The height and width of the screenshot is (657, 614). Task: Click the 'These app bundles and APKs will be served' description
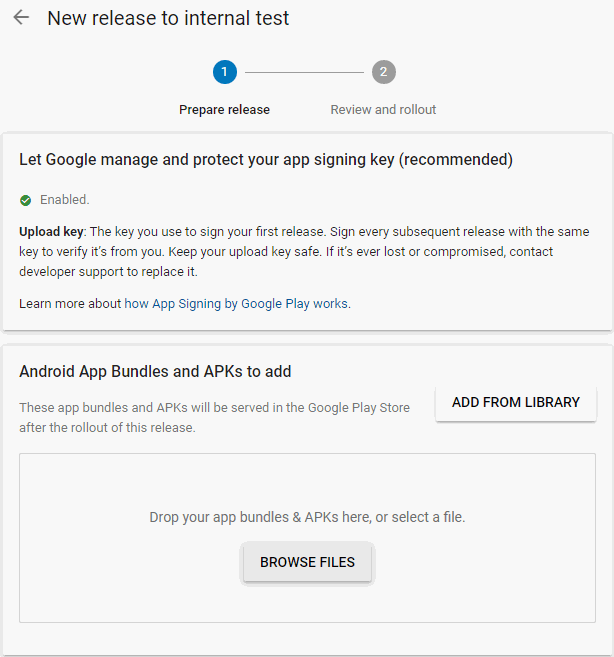click(x=214, y=418)
